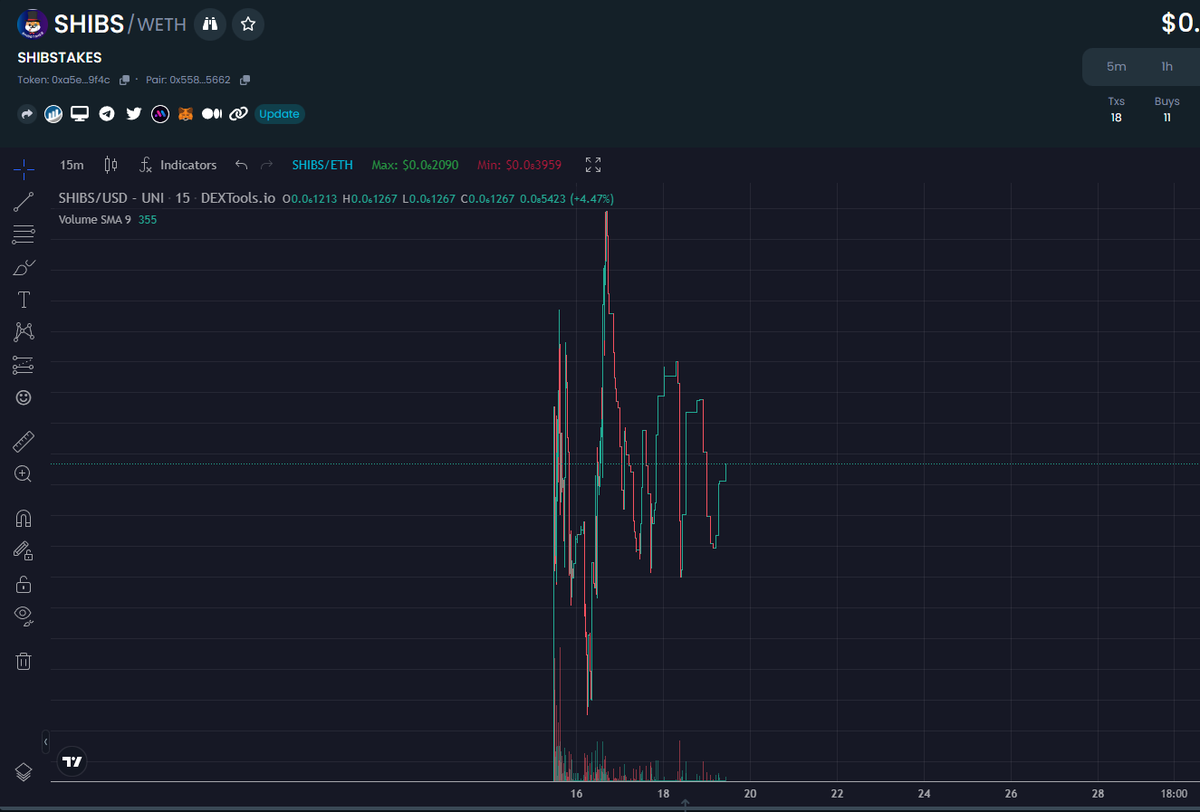Viewport: 1200px width, 812px height.
Task: Select the 1h timeframe tab
Action: coord(1167,67)
